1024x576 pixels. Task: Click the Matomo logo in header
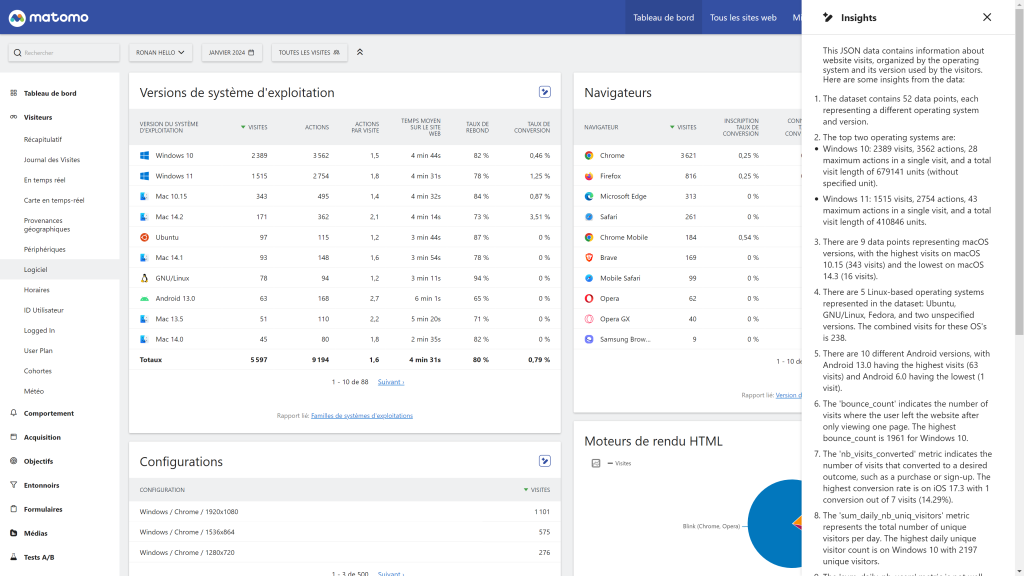point(47,17)
